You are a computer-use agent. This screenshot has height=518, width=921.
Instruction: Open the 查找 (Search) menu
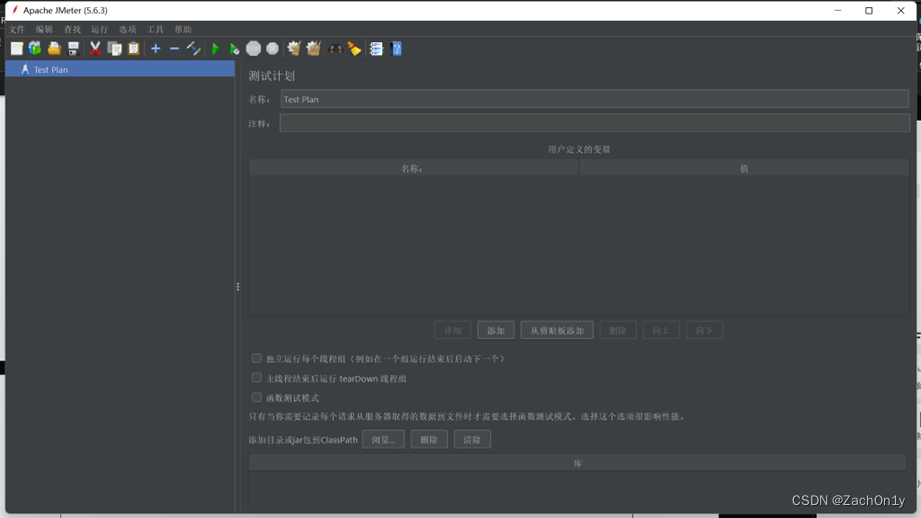(x=72, y=29)
